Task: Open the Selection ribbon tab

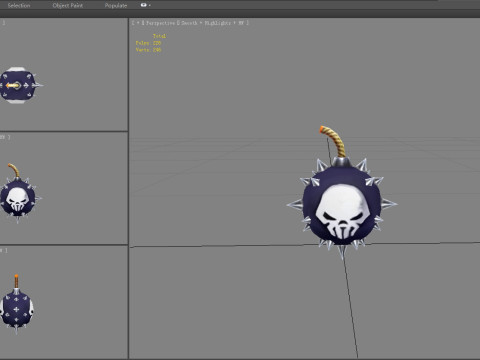Action: pyautogui.click(x=19, y=5)
